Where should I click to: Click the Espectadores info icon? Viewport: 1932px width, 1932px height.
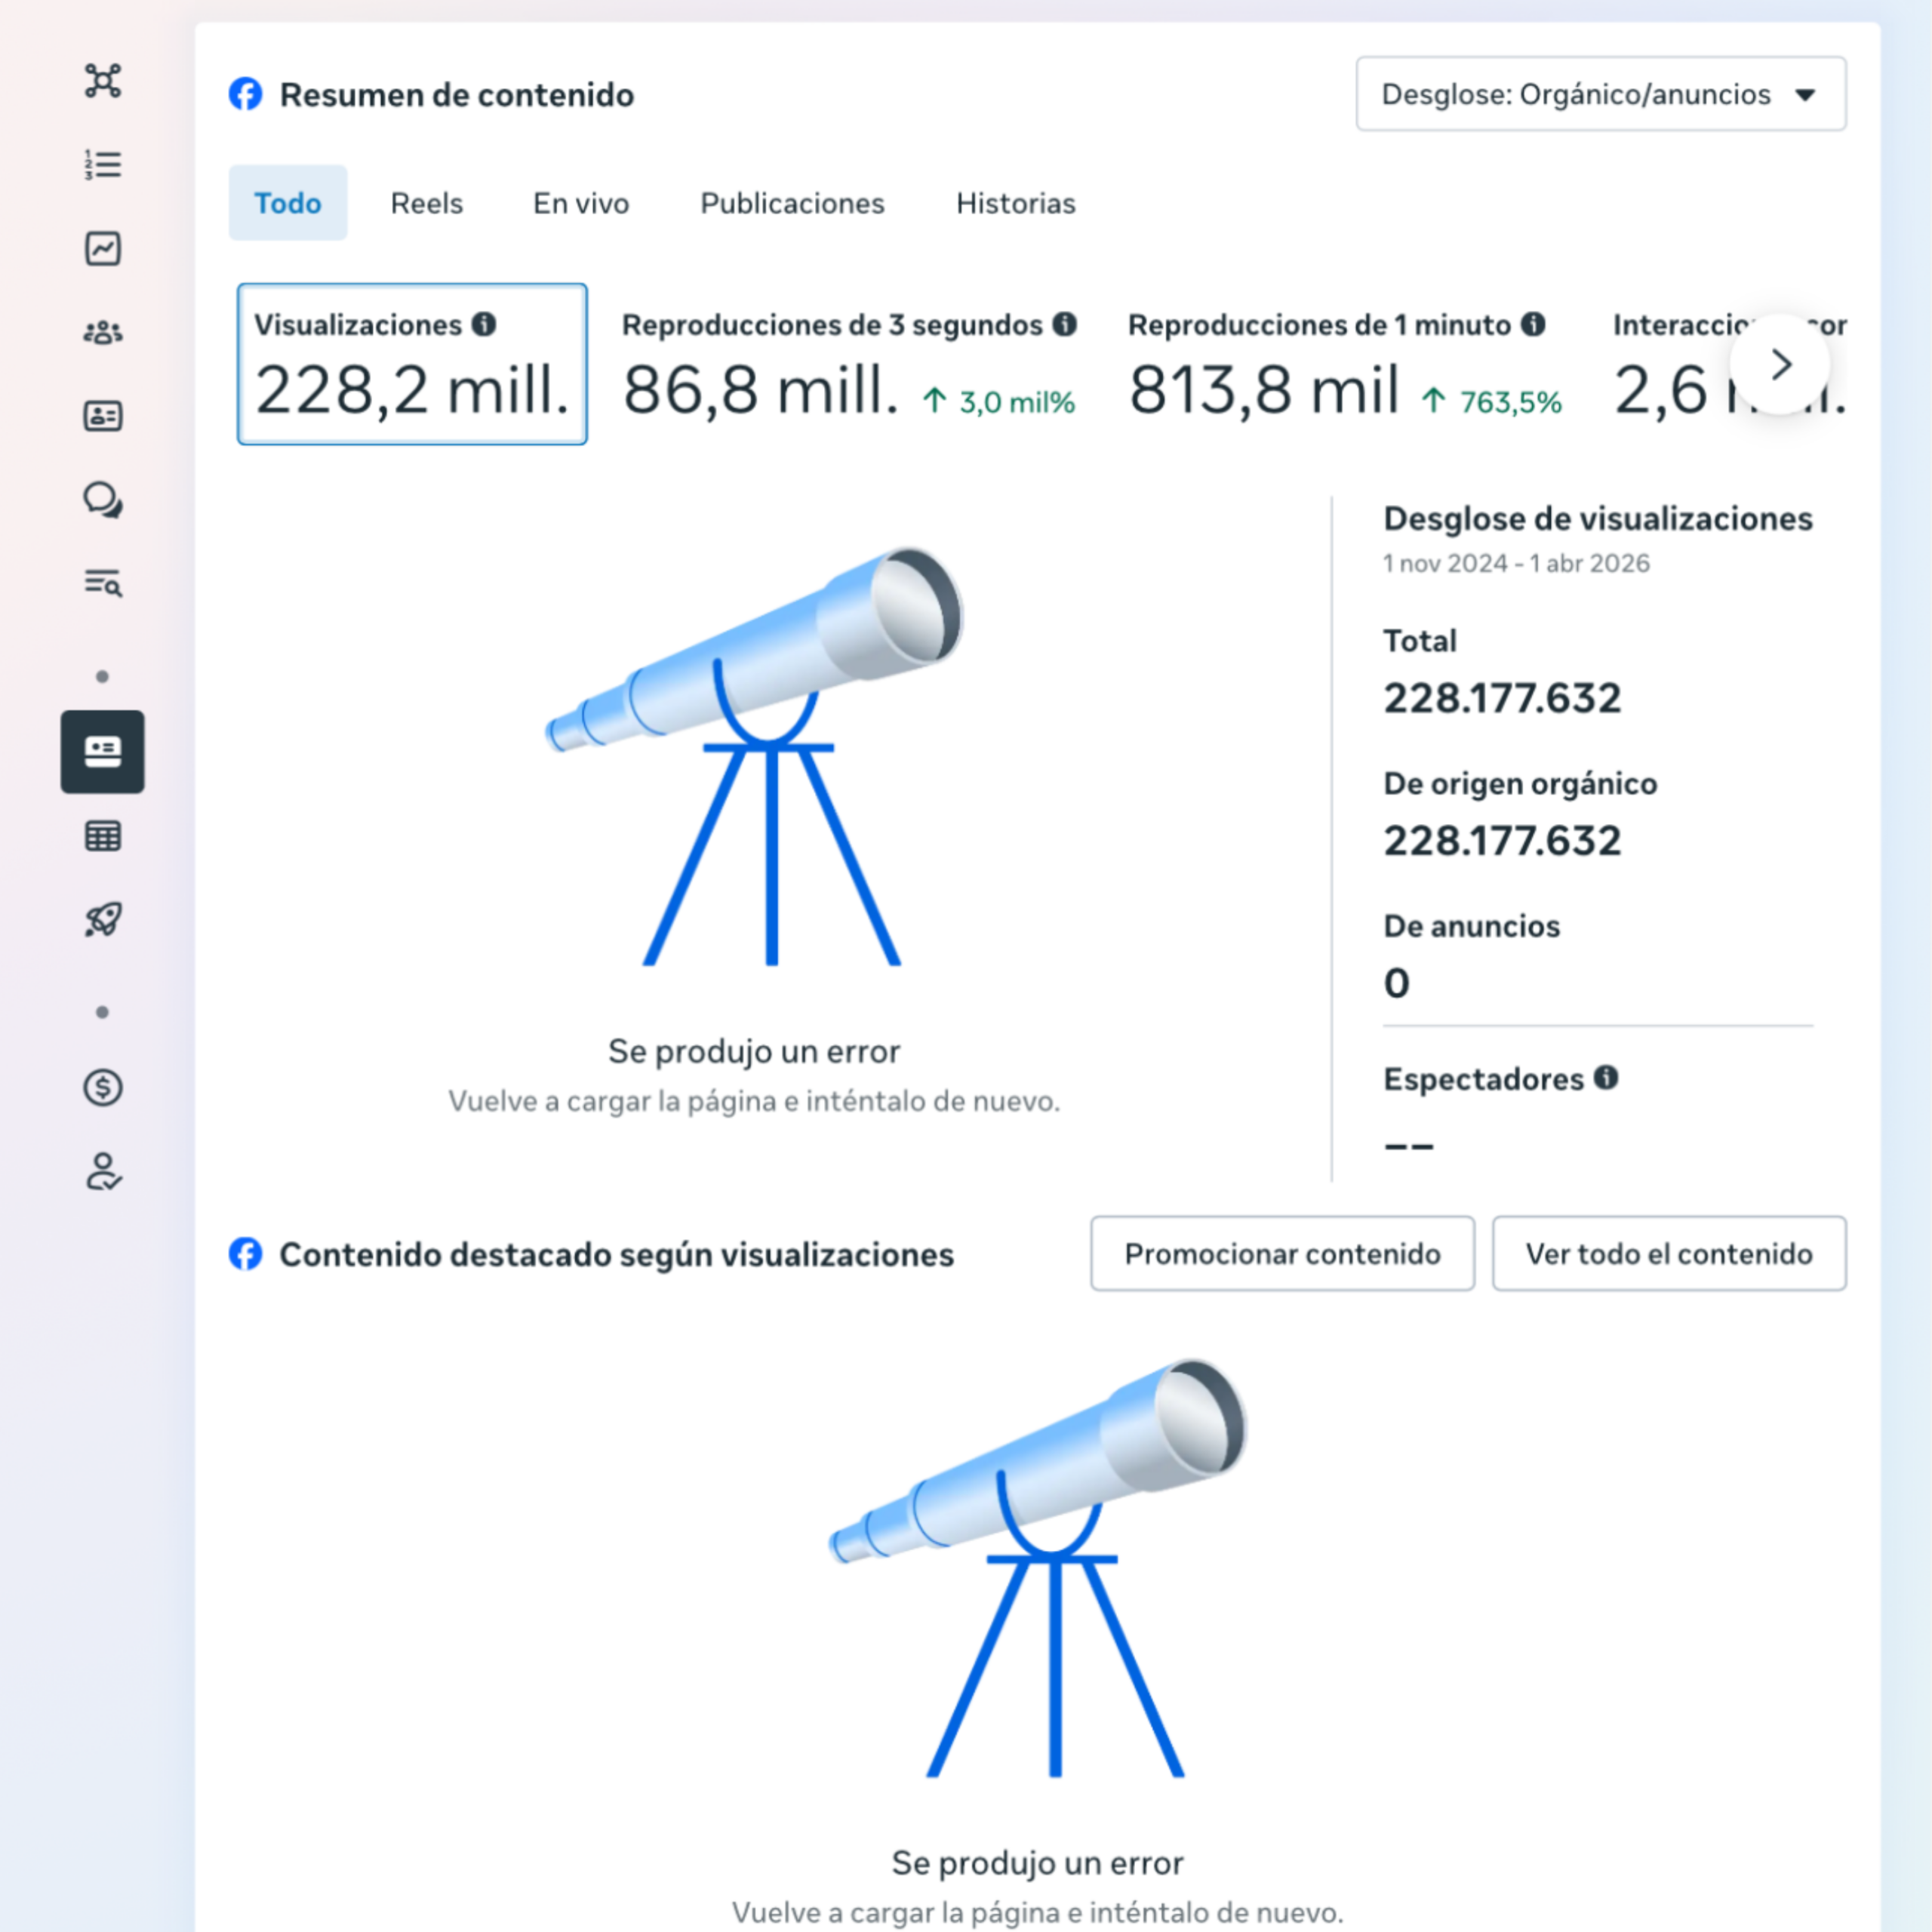point(1606,1078)
